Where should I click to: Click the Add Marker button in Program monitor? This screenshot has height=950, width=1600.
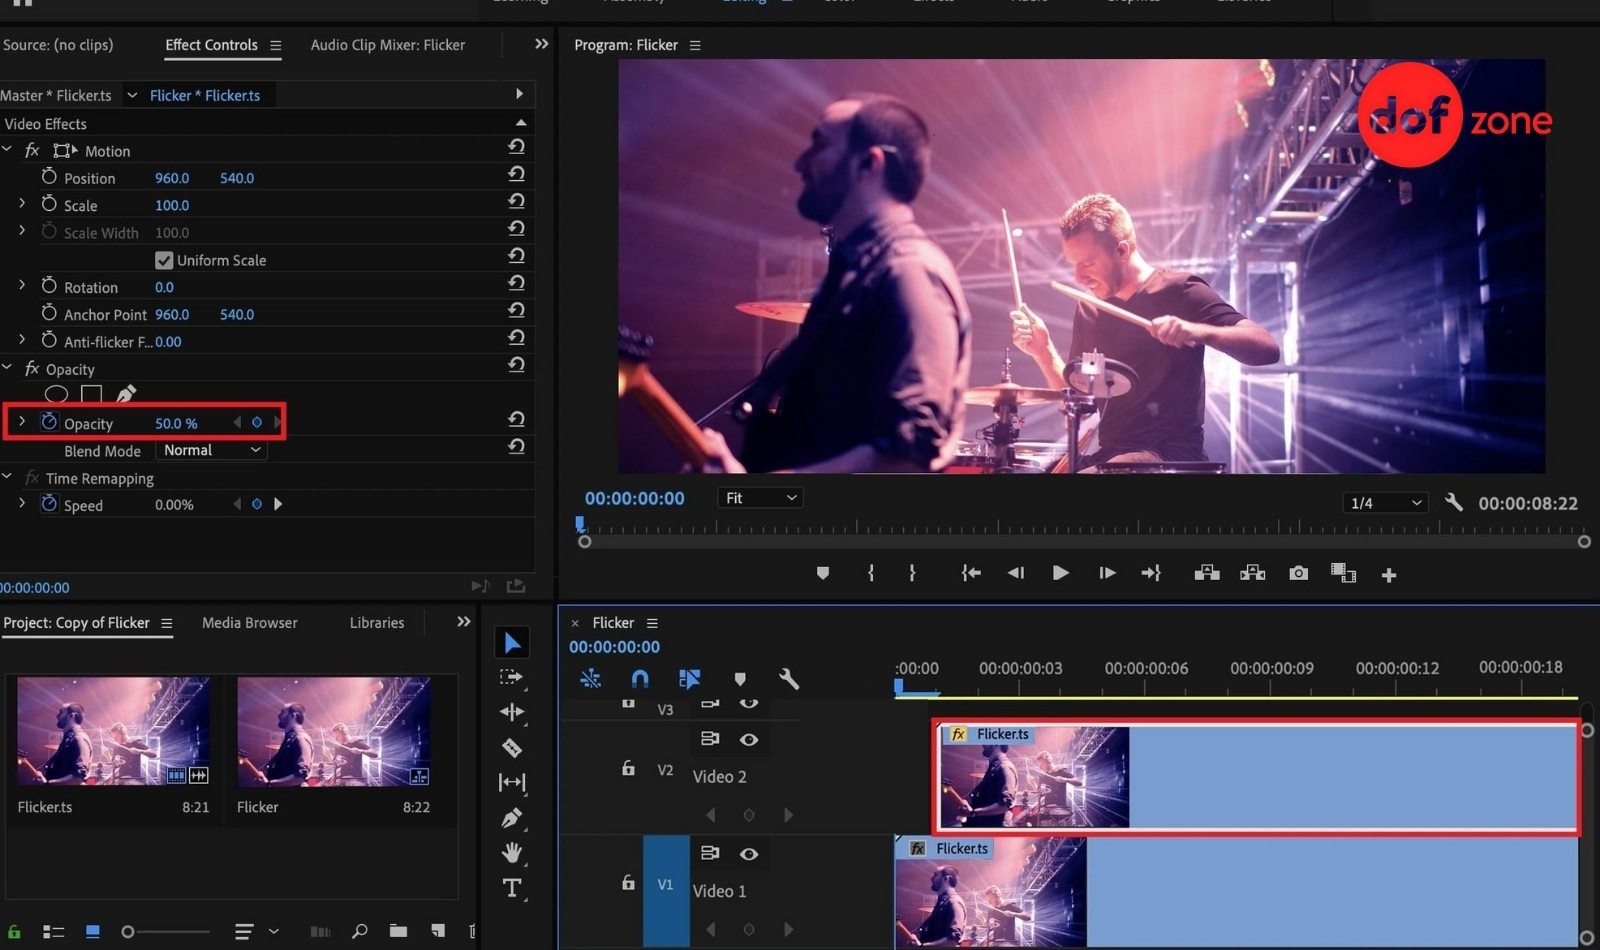coord(823,573)
